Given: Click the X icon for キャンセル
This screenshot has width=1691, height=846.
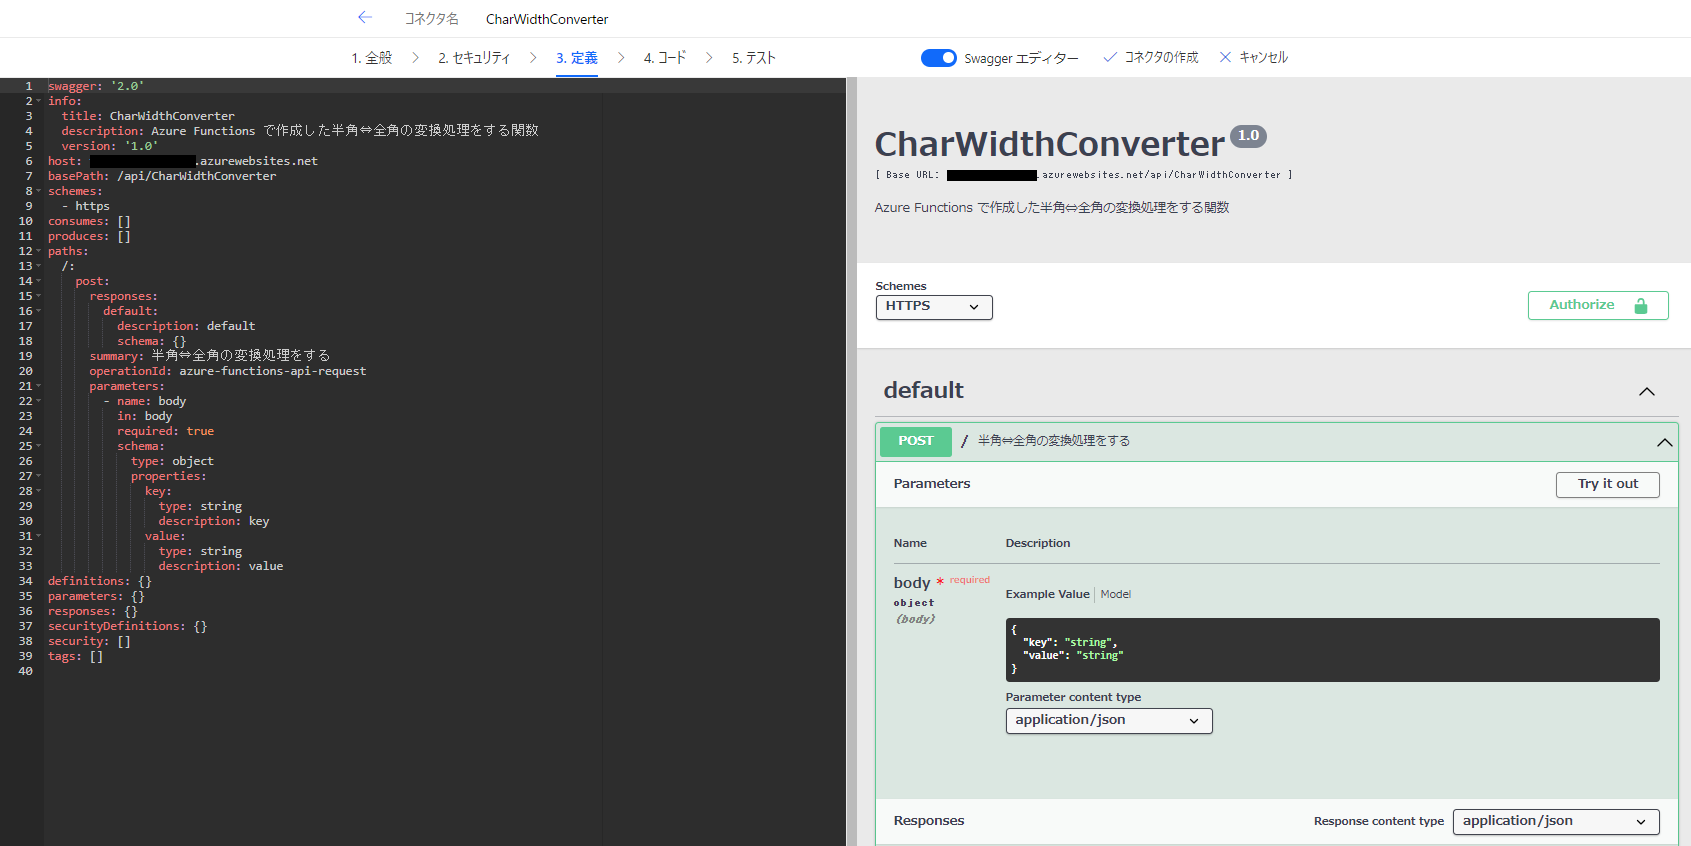Looking at the screenshot, I should coord(1225,58).
